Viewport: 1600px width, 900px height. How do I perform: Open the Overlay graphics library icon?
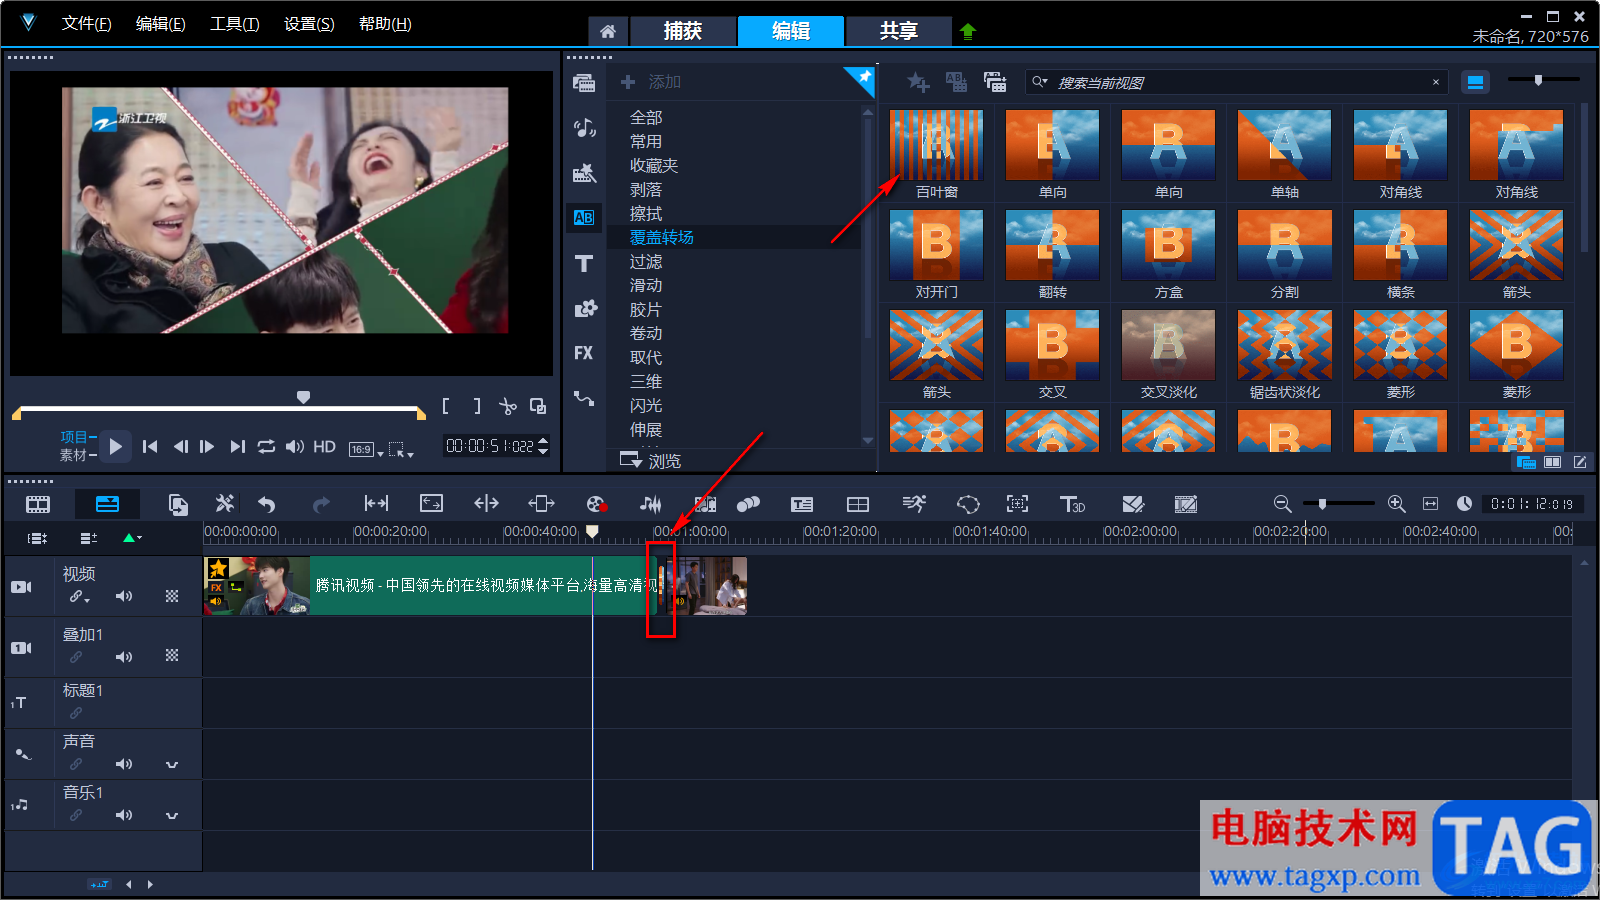[584, 308]
